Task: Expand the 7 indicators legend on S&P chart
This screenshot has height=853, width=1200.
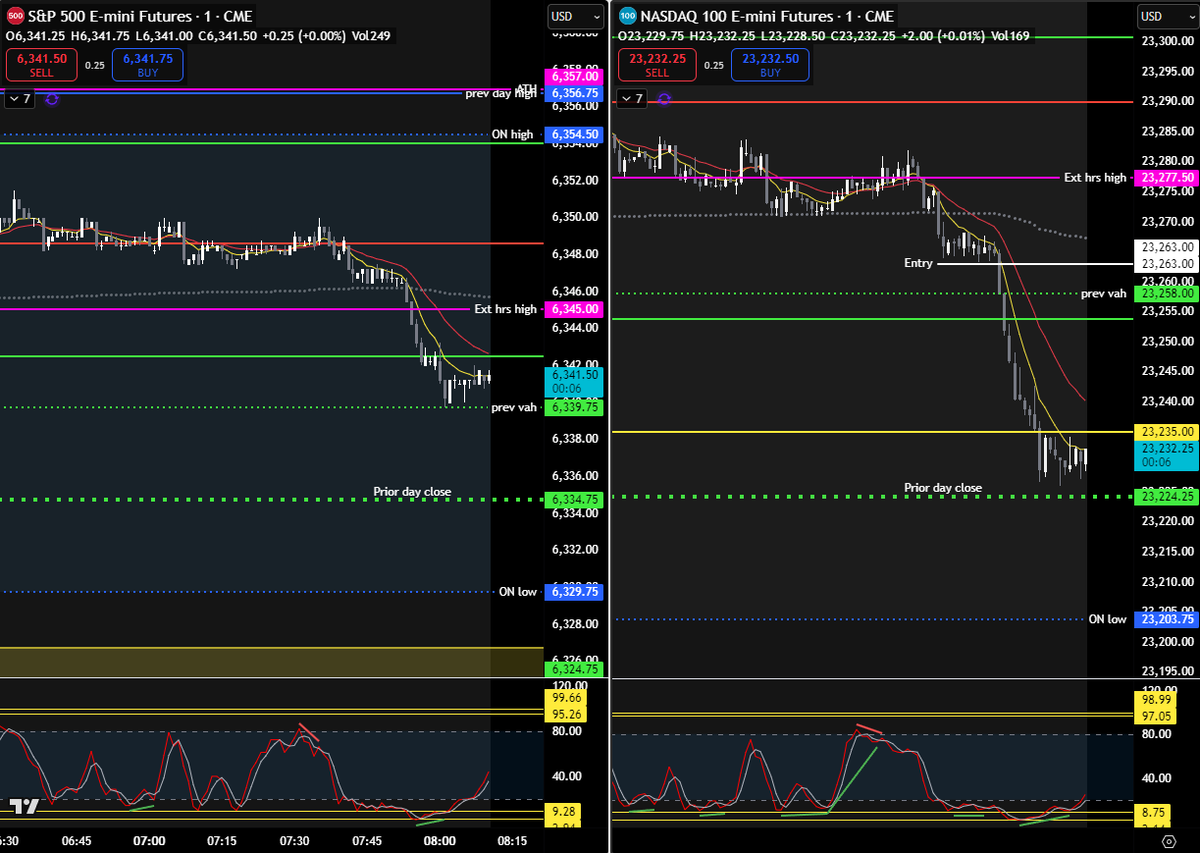Action: click(20, 99)
